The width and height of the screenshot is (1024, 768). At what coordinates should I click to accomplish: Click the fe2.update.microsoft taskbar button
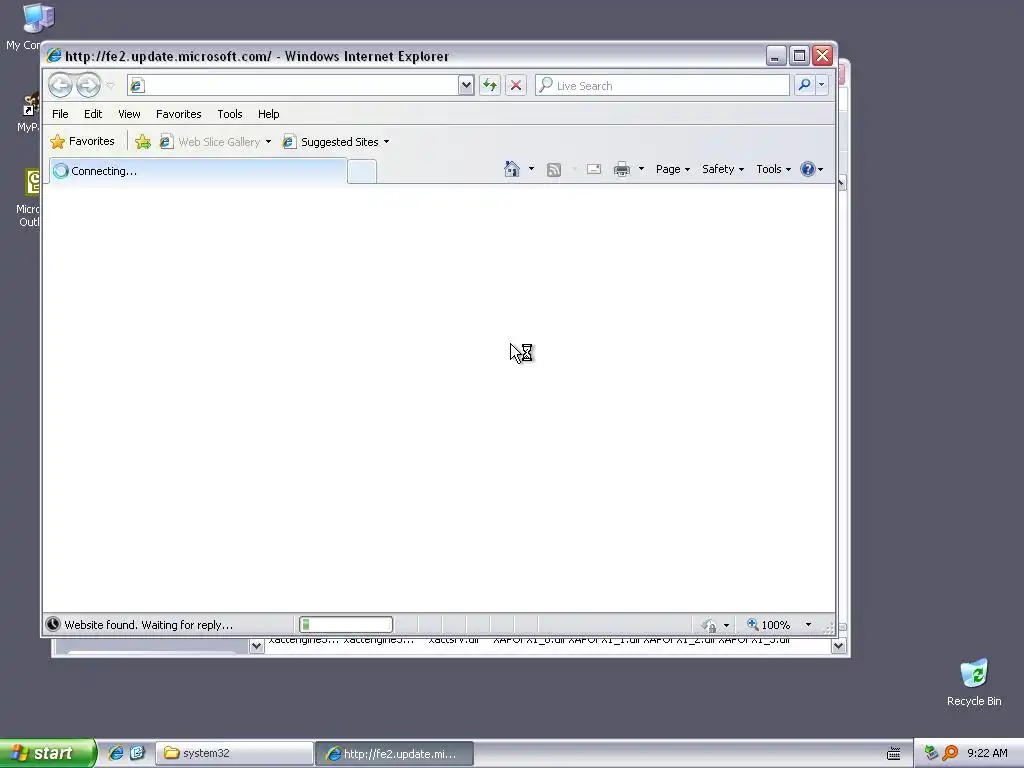tap(394, 753)
